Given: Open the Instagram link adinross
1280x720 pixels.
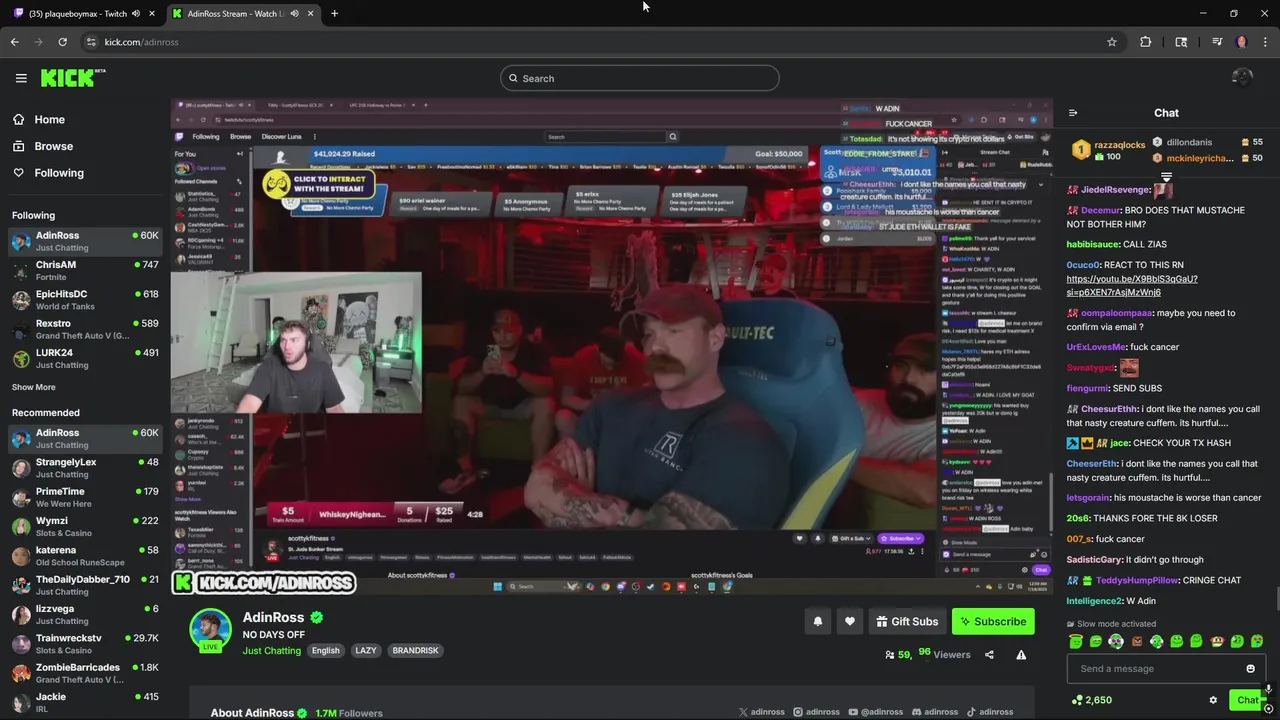Looking at the screenshot, I should pos(817,712).
